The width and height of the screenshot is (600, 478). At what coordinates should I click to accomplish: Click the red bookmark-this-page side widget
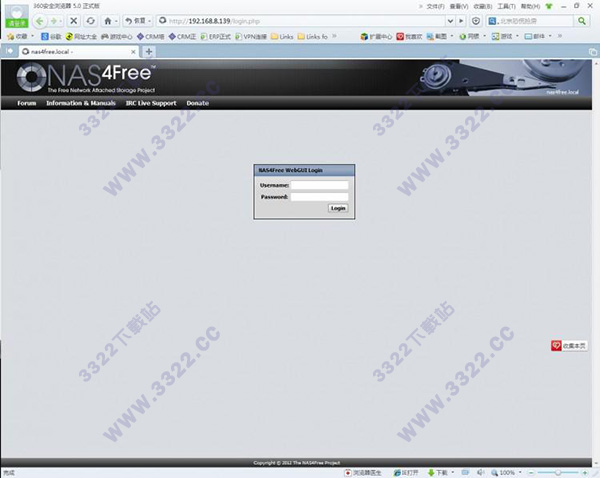coord(570,345)
